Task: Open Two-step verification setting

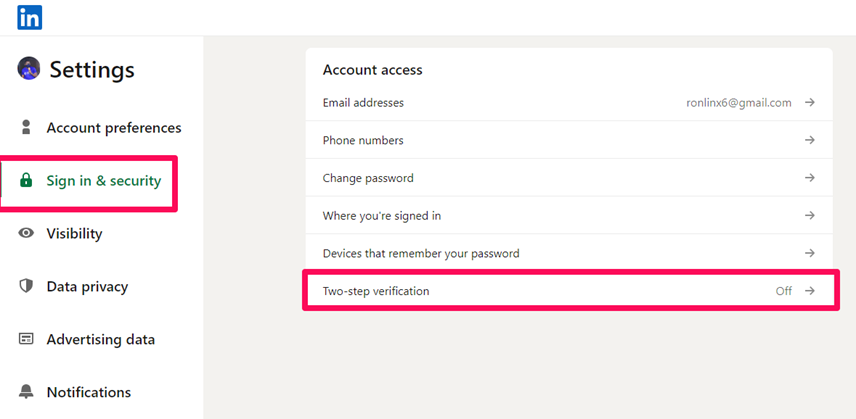Action: click(x=569, y=291)
